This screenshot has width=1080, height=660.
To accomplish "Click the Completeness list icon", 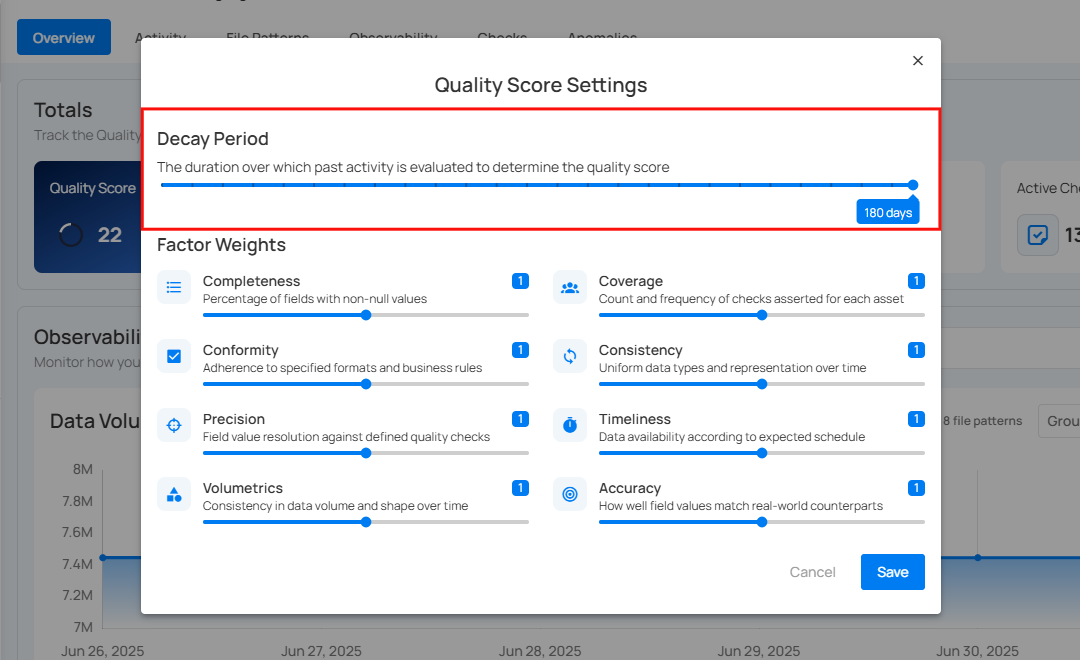I will click(174, 288).
